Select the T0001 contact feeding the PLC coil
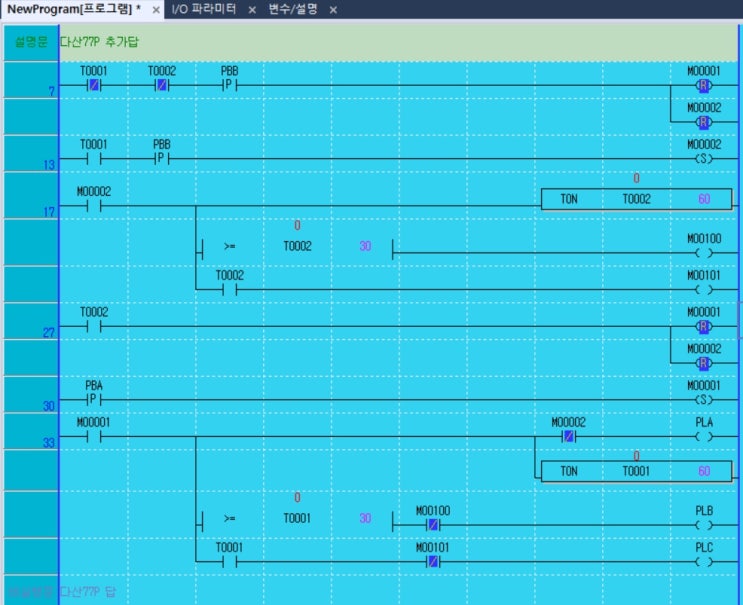 pos(230,562)
